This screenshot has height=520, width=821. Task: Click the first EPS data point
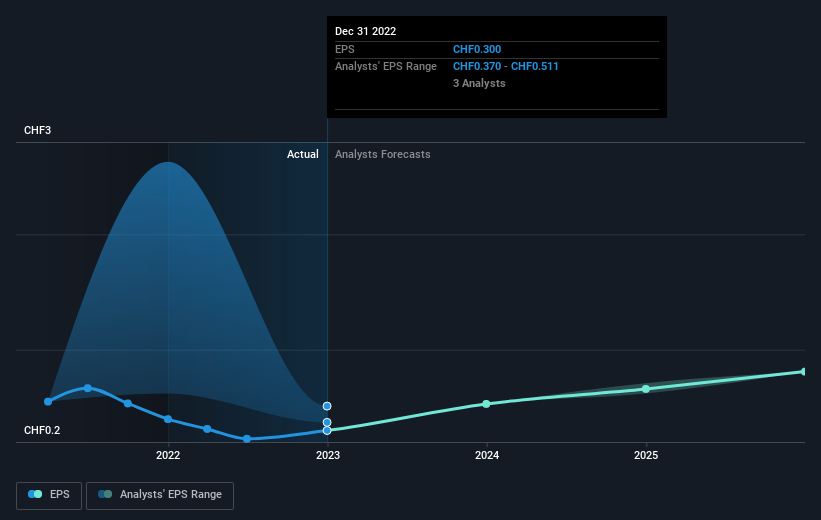(48, 402)
